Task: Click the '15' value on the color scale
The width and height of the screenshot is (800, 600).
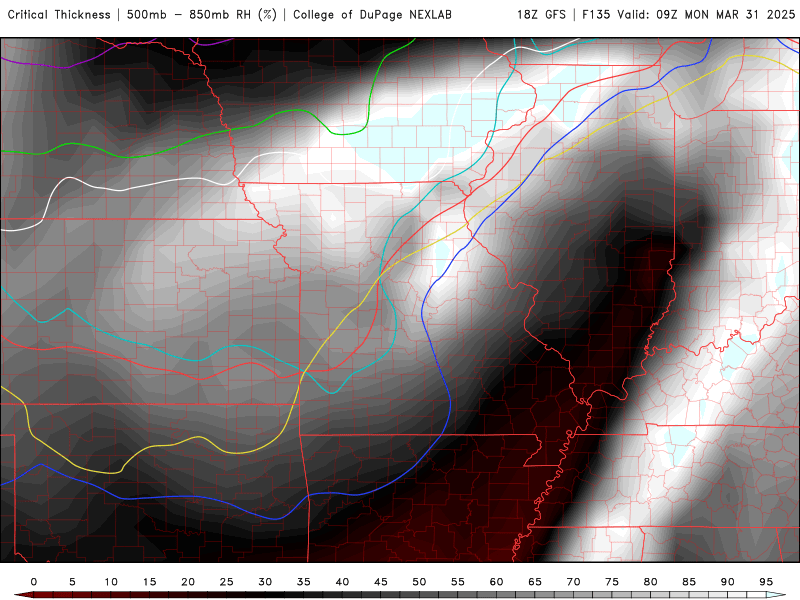Action: coord(149,582)
